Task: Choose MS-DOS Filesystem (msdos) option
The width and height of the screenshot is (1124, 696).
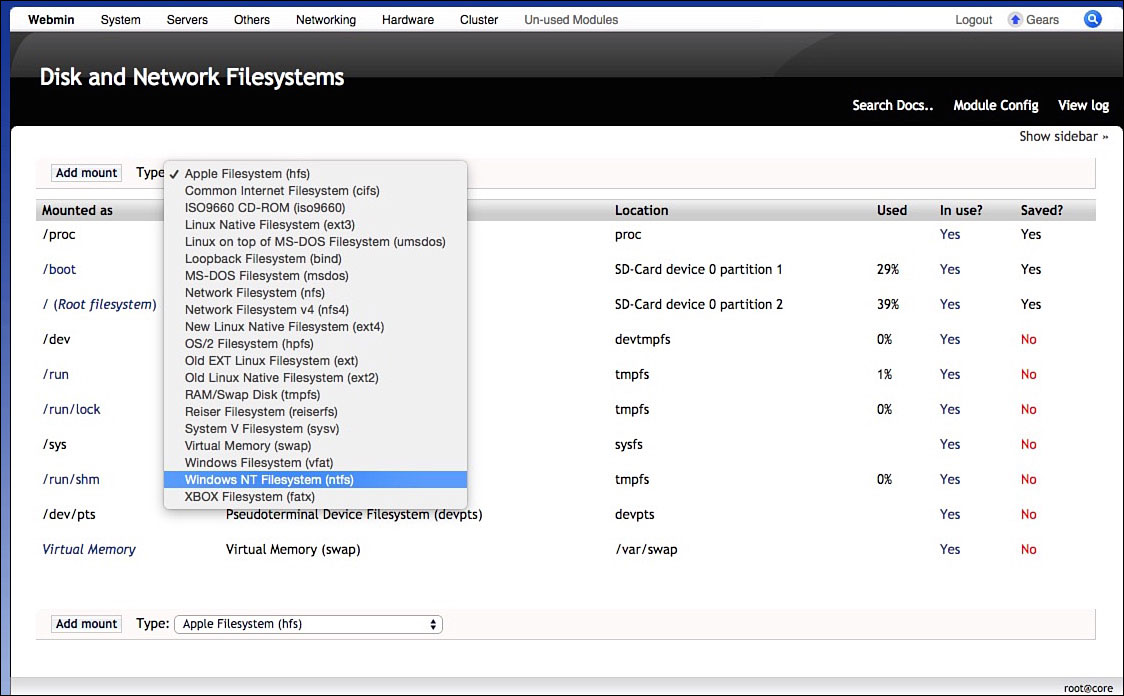Action: tap(315, 275)
